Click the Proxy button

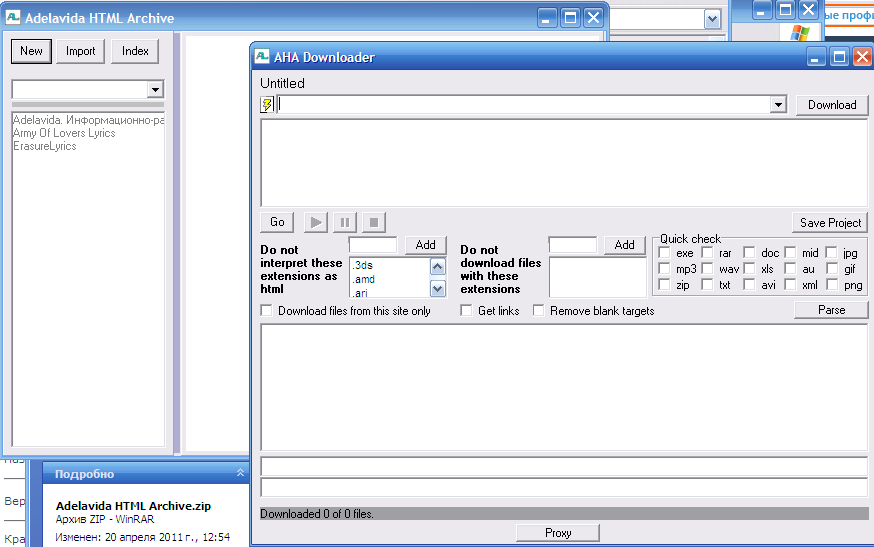pos(558,533)
